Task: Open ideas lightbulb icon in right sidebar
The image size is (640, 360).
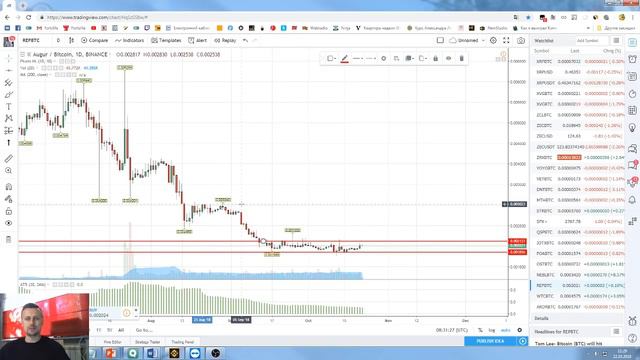Action: click(x=632, y=128)
